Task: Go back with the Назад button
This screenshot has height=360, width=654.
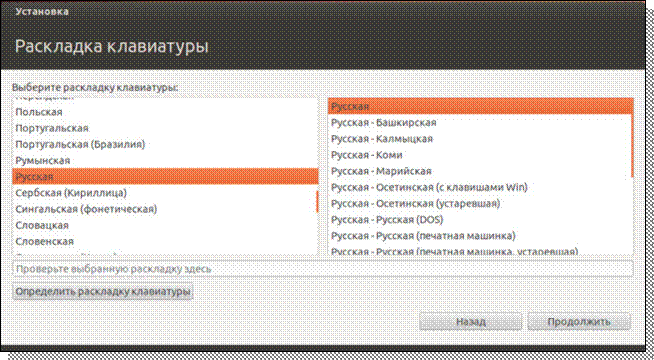Action: pyautogui.click(x=470, y=322)
